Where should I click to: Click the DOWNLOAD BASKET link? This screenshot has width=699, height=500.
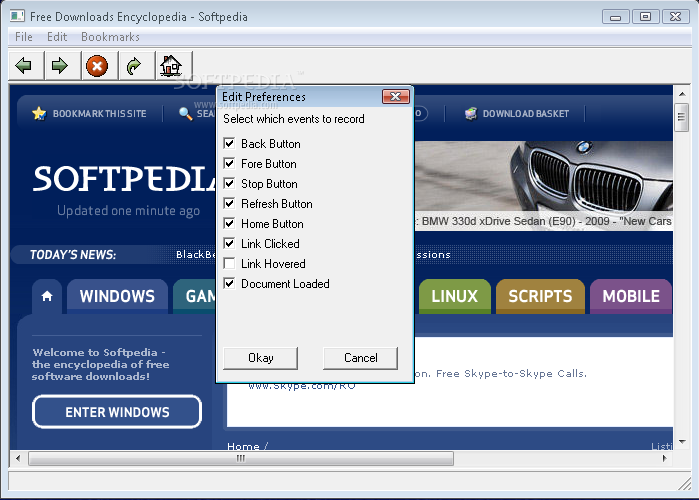(526, 114)
